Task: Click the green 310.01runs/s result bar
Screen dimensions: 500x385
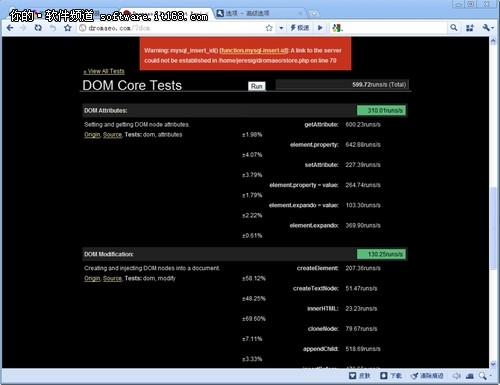Action: coord(381,110)
